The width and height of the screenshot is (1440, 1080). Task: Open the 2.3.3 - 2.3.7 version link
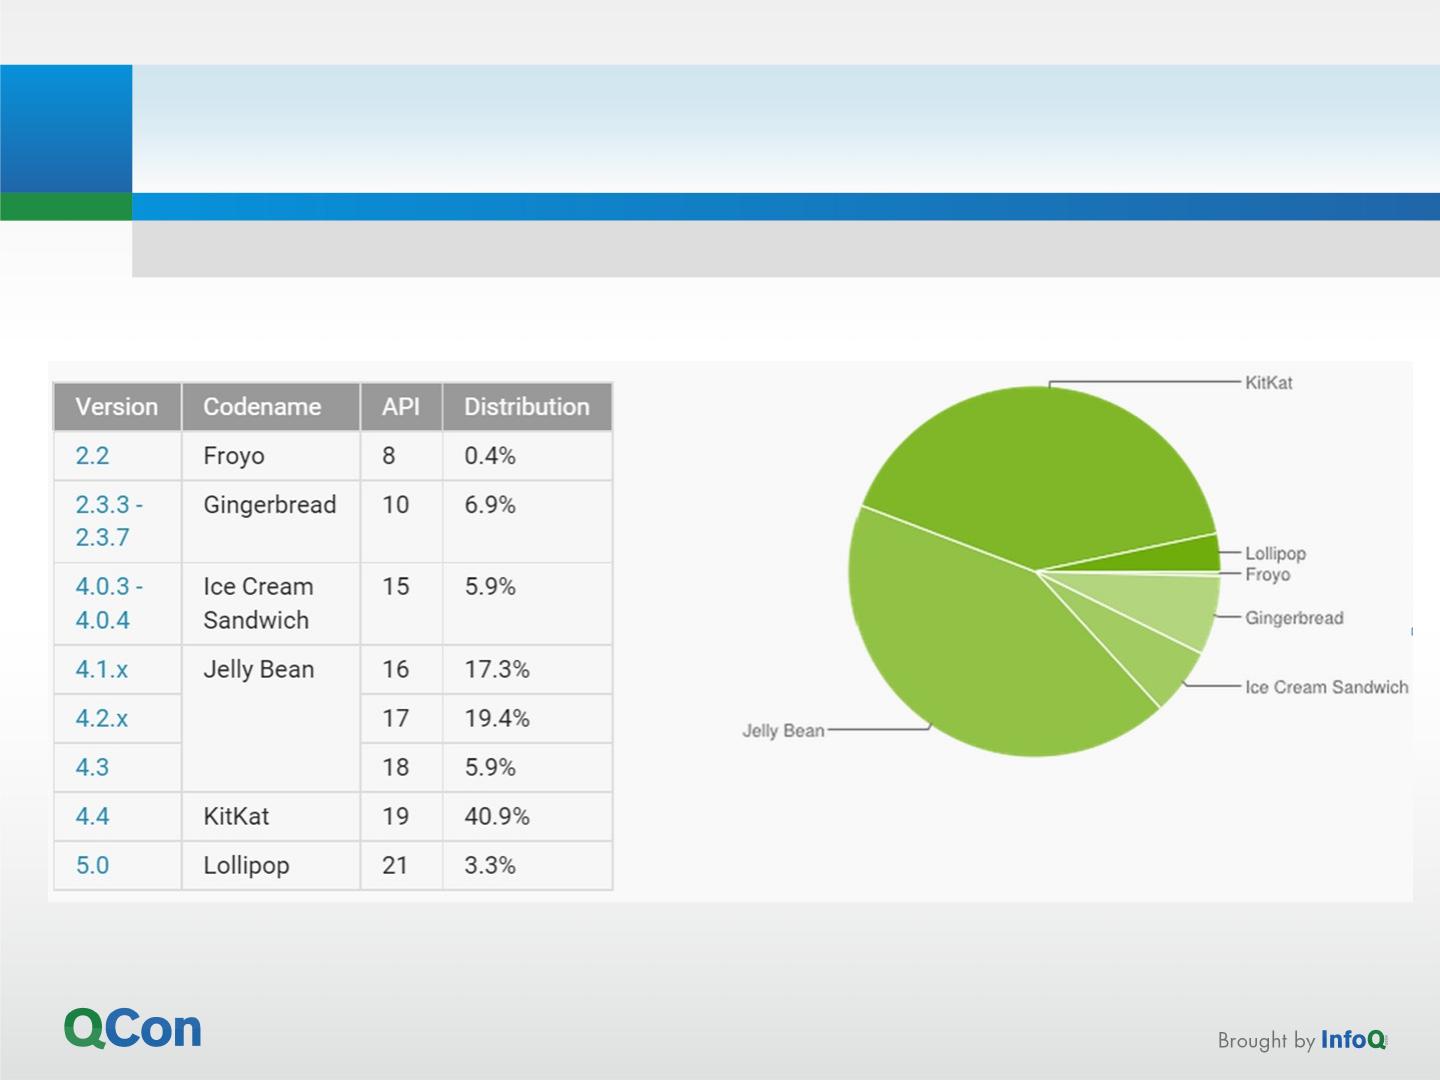[108, 521]
